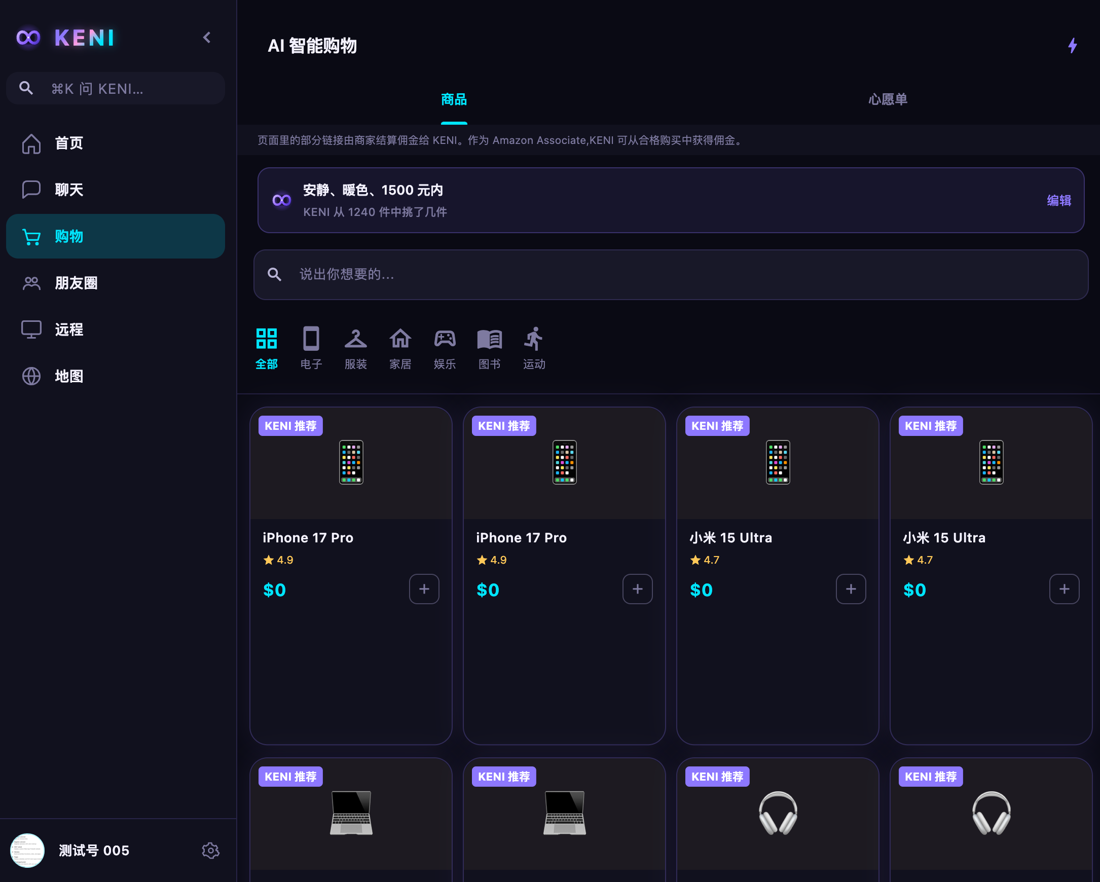Screen dimensions: 1100x882
Task: Click KENI 推荐 badge on first iPhone card
Action: tap(290, 426)
